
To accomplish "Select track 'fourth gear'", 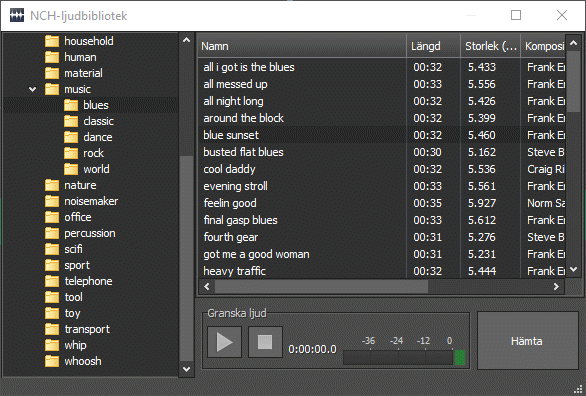I will click(231, 237).
